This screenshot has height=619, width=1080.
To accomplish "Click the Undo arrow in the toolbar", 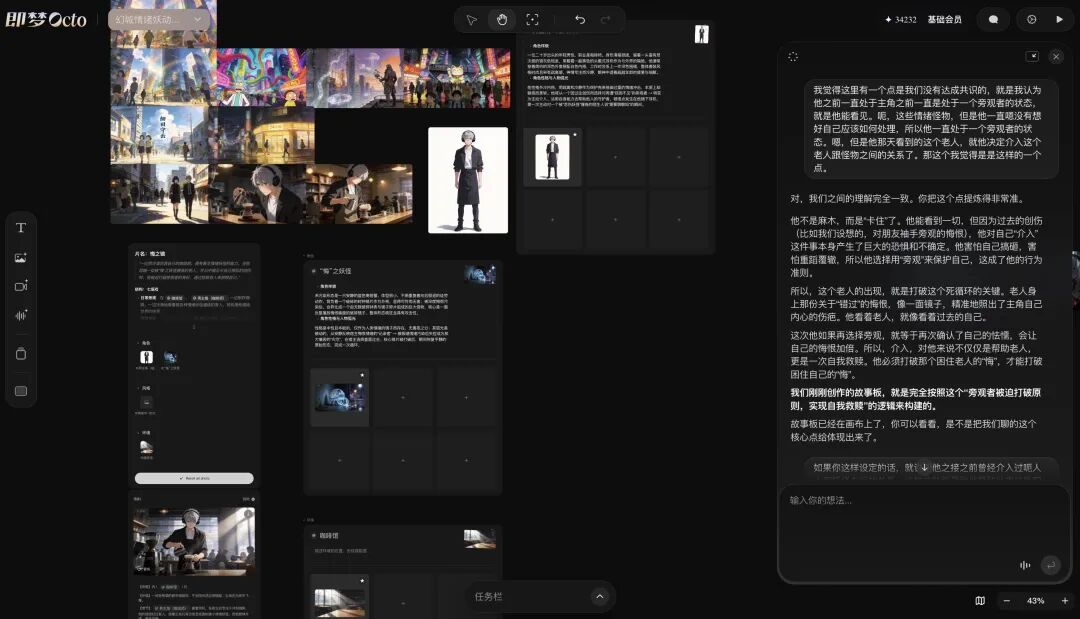I will (x=581, y=19).
